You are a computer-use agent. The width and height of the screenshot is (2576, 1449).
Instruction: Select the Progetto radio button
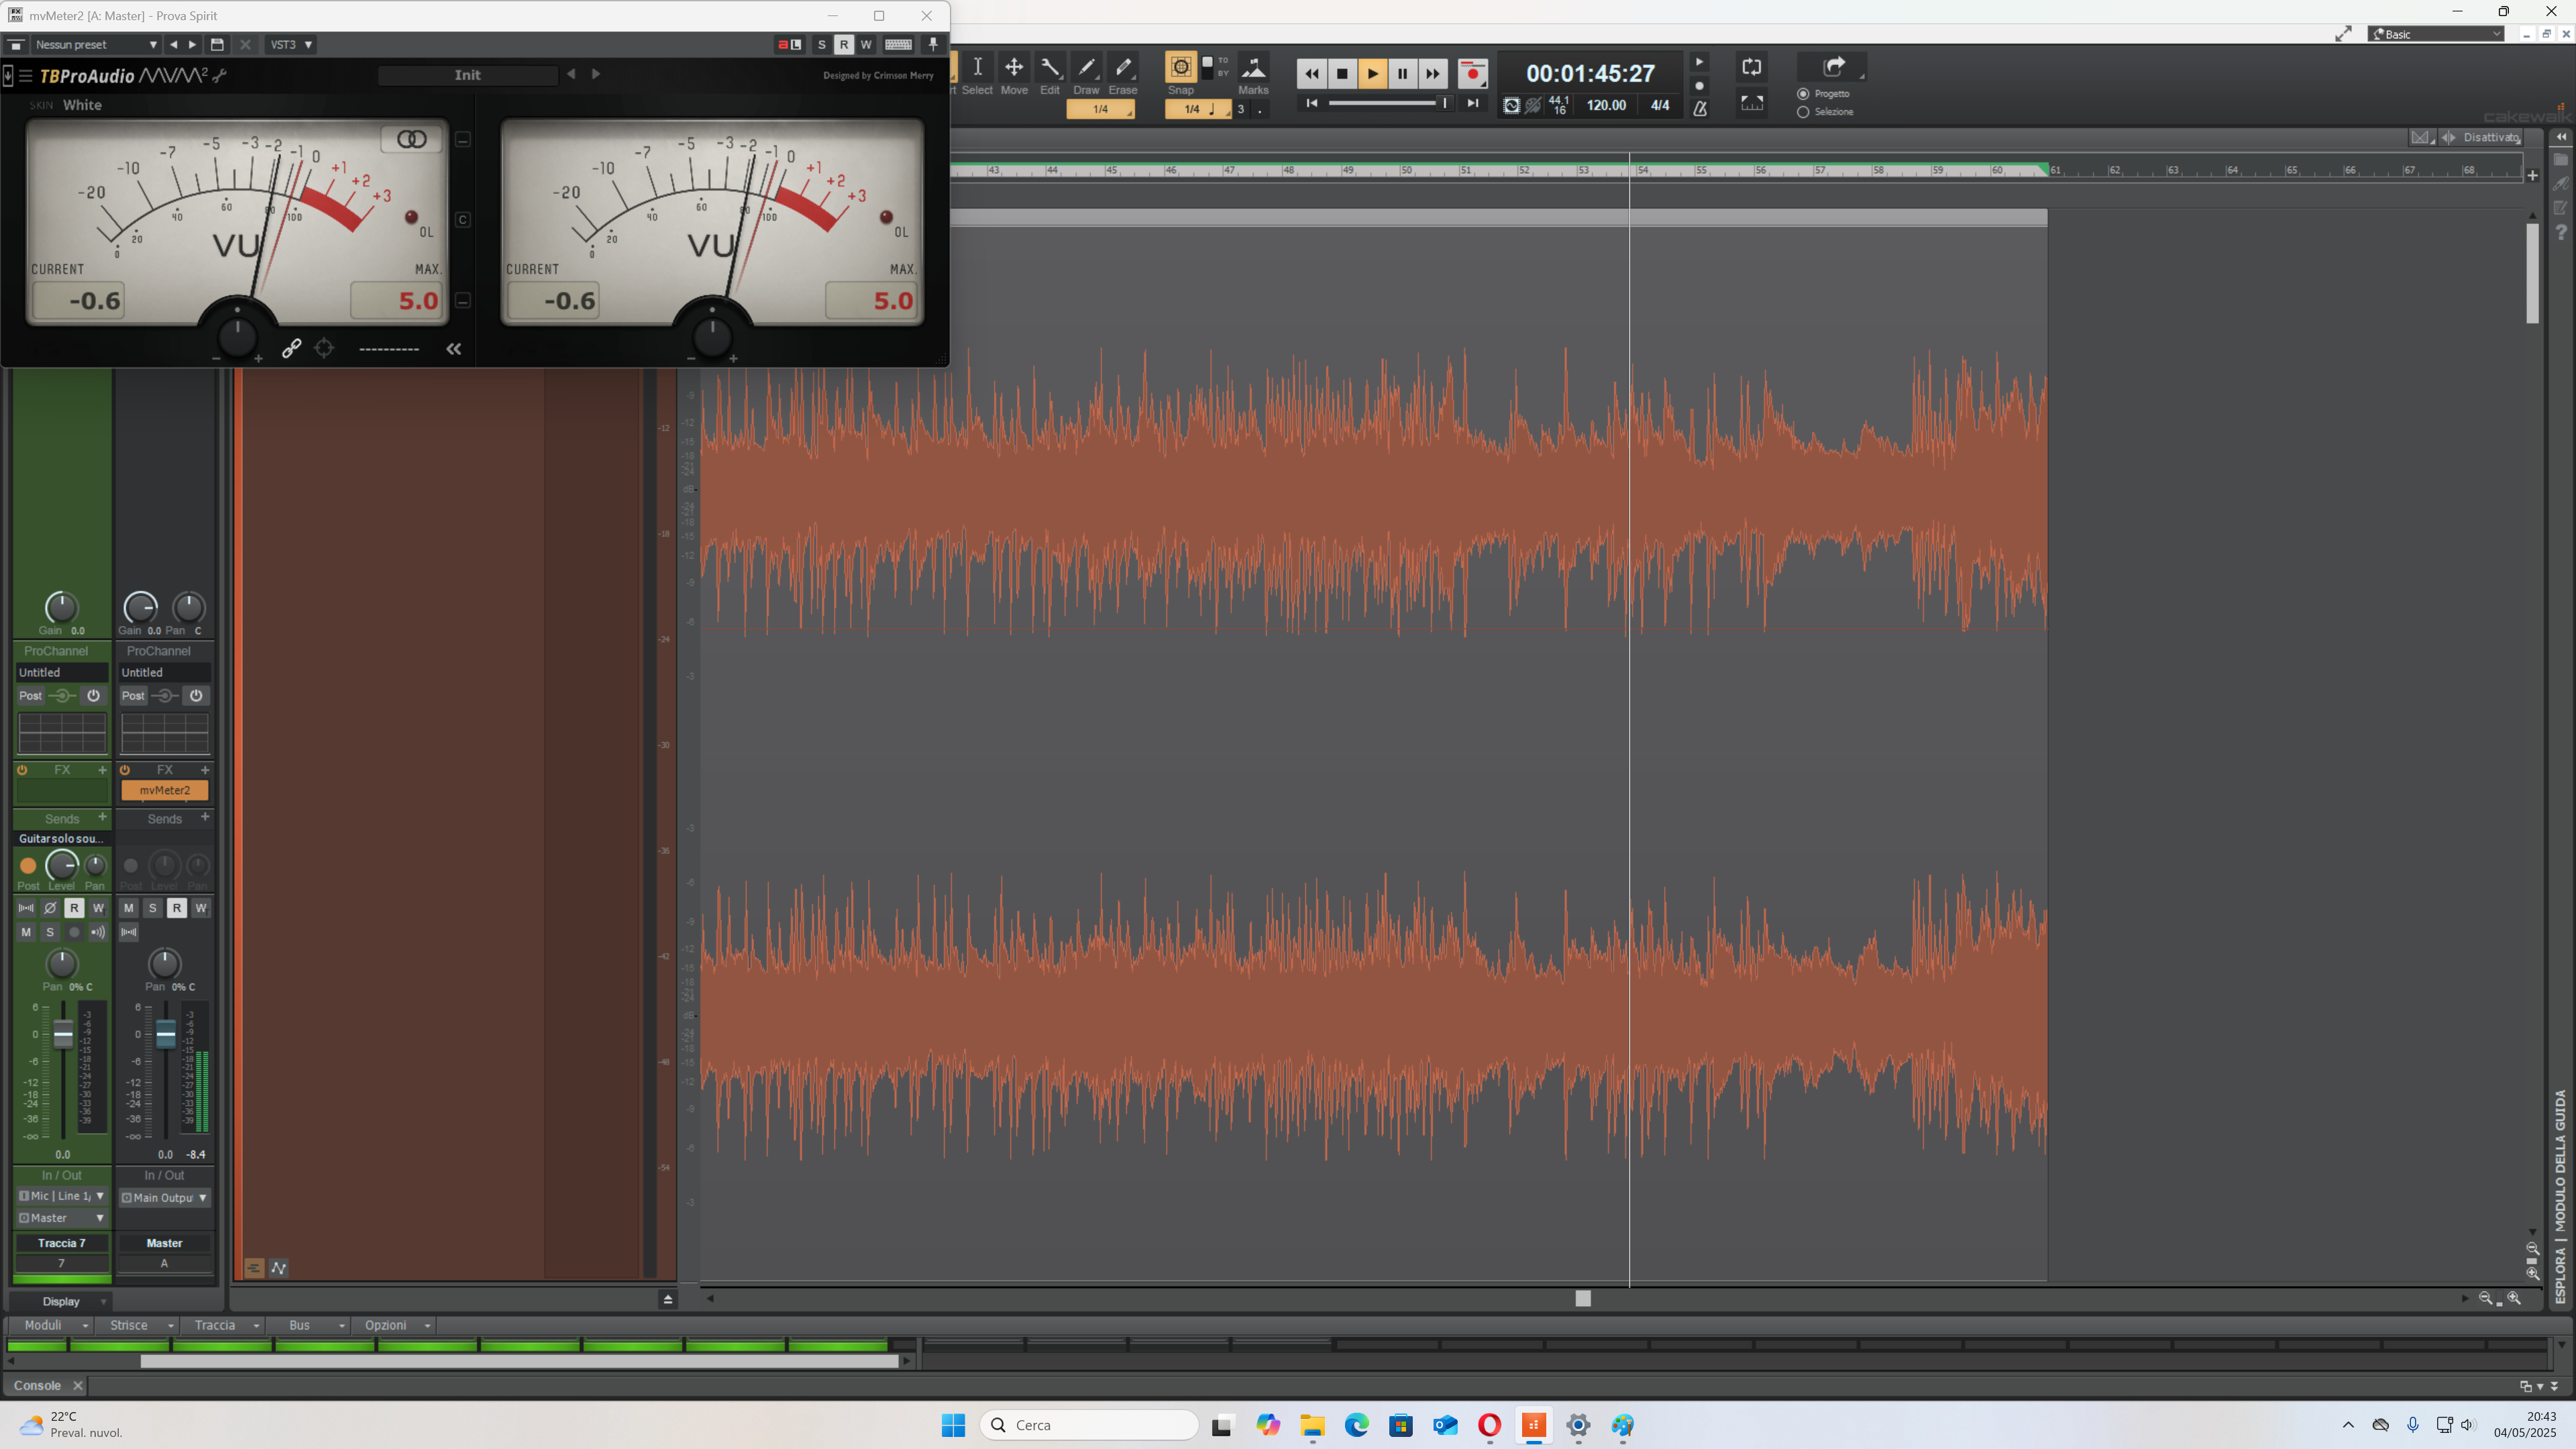click(x=1803, y=94)
